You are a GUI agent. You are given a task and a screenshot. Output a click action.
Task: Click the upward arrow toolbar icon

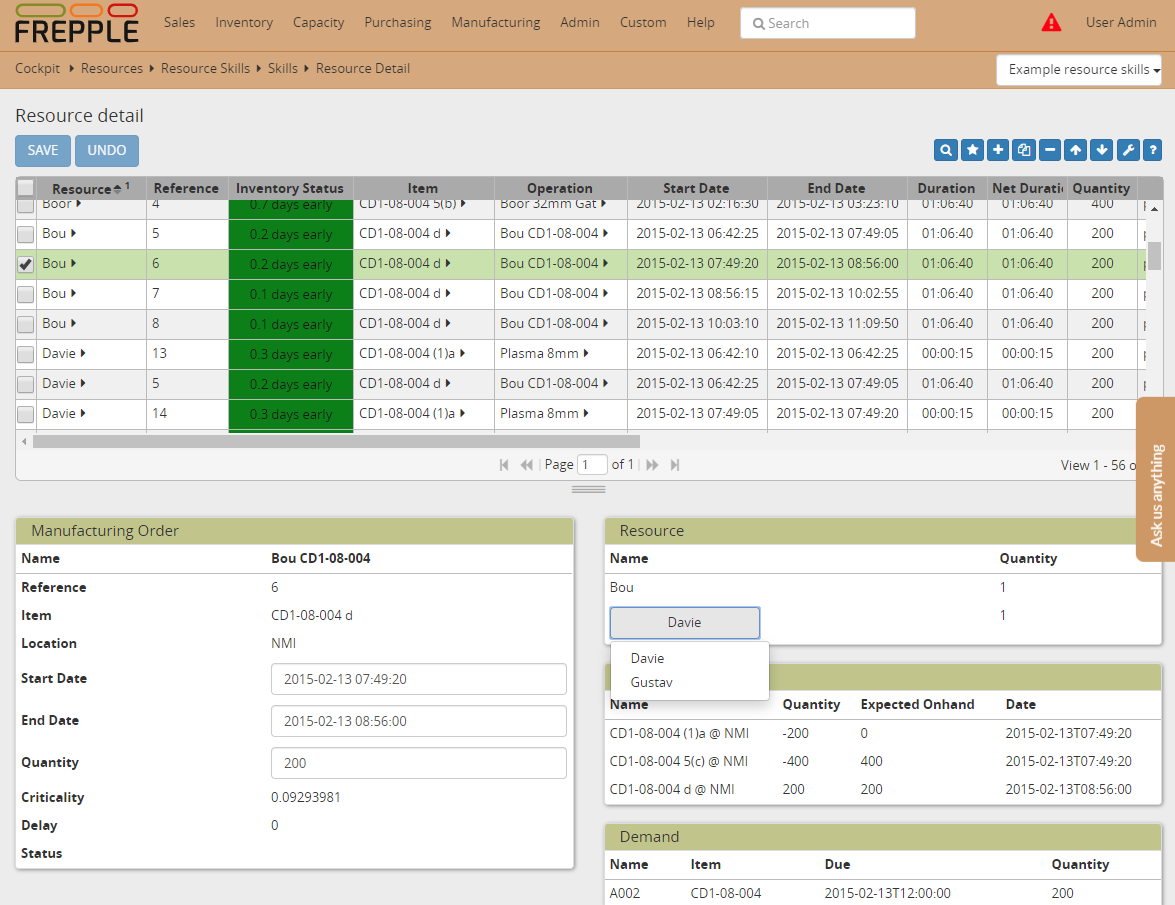tap(1076, 150)
